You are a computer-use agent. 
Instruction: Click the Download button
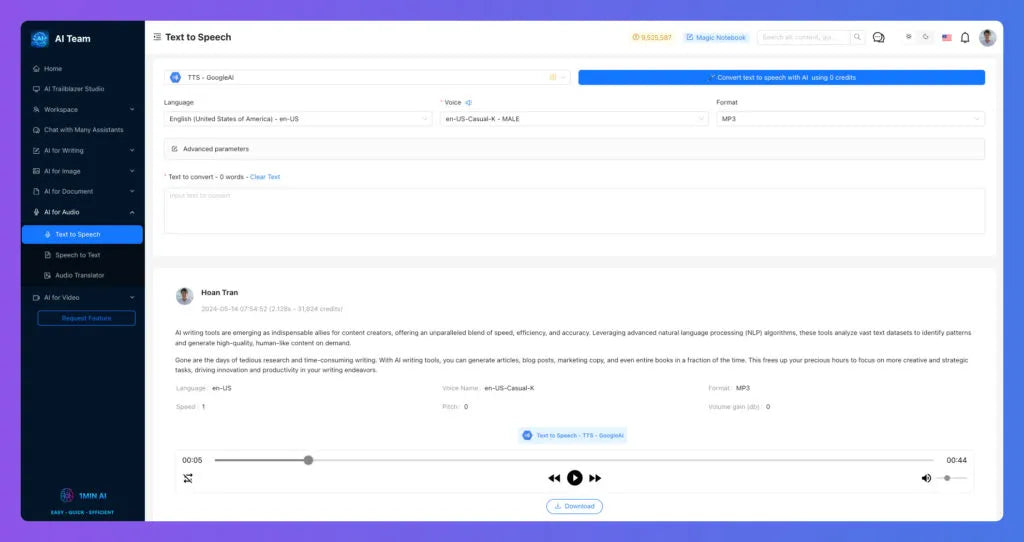click(575, 506)
